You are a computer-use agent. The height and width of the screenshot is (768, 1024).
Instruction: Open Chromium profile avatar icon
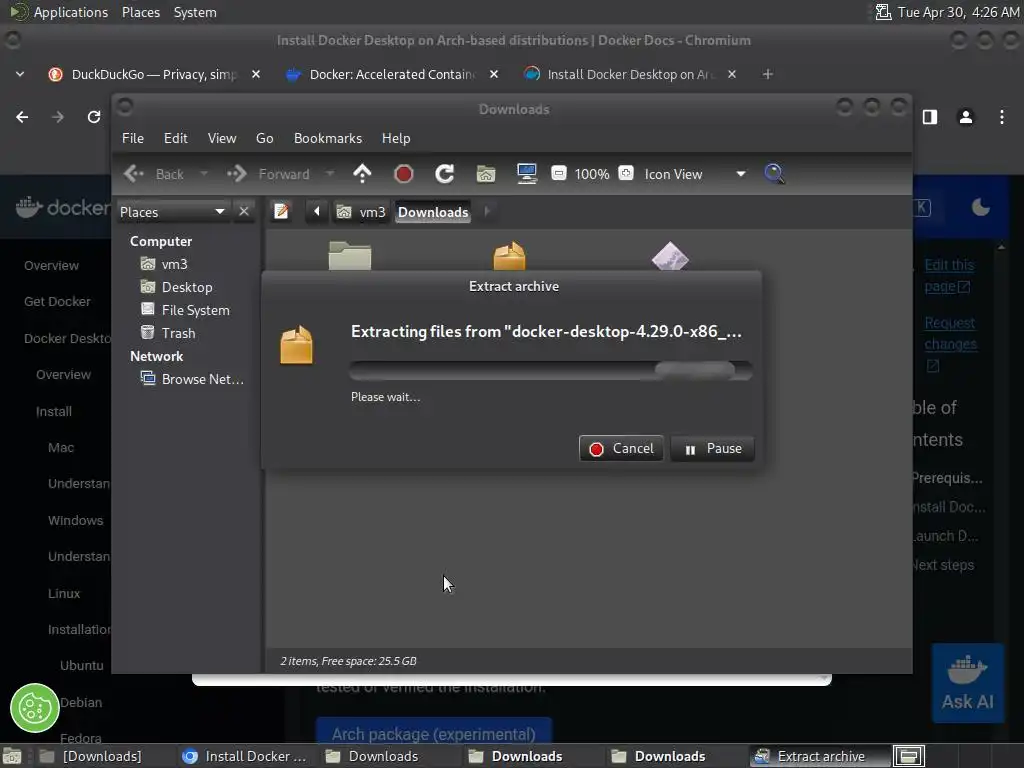point(966,117)
